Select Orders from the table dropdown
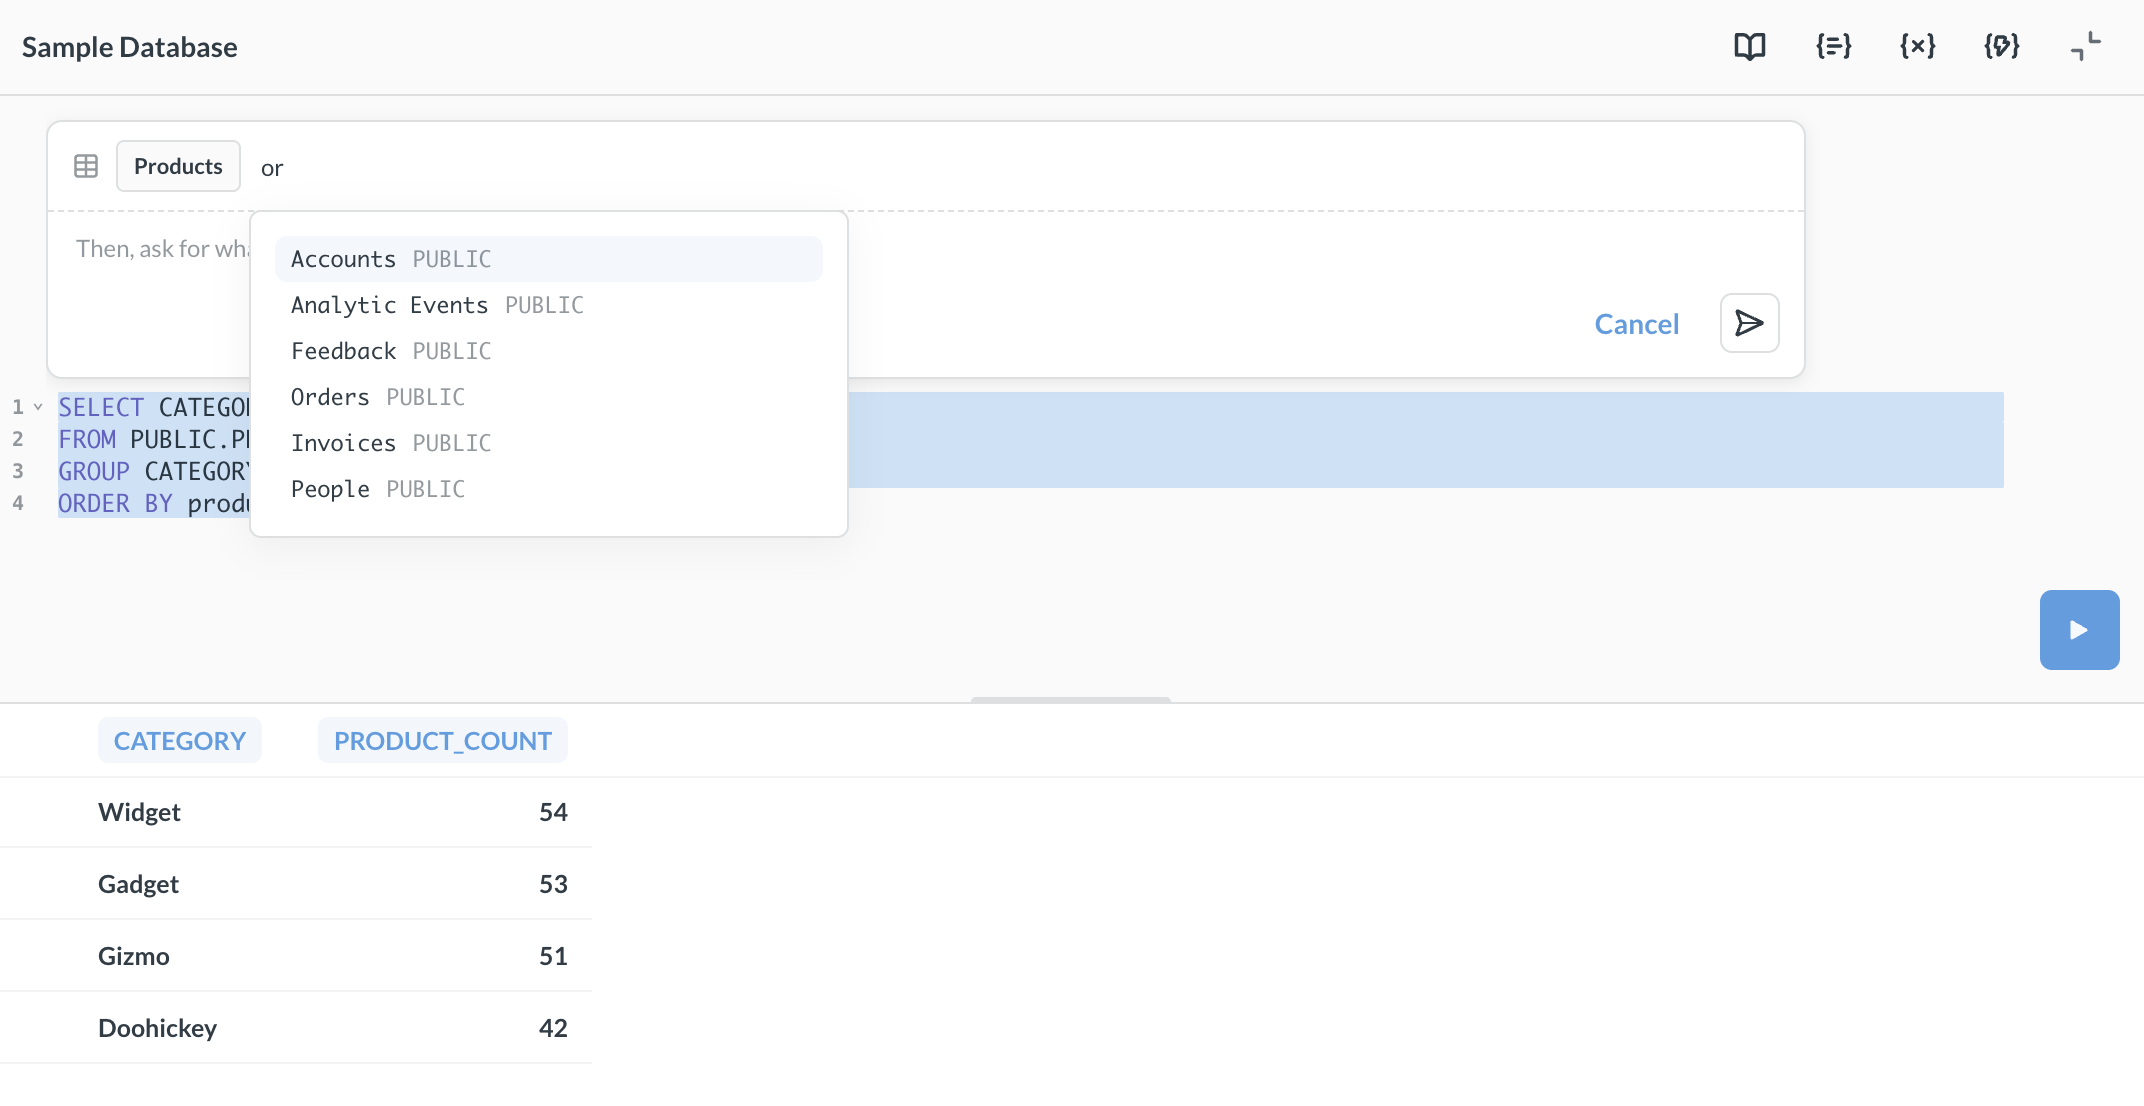The image size is (2144, 1106). tap(378, 396)
